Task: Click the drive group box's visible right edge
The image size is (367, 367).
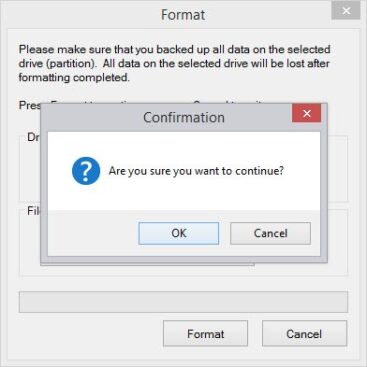Action: click(338, 169)
